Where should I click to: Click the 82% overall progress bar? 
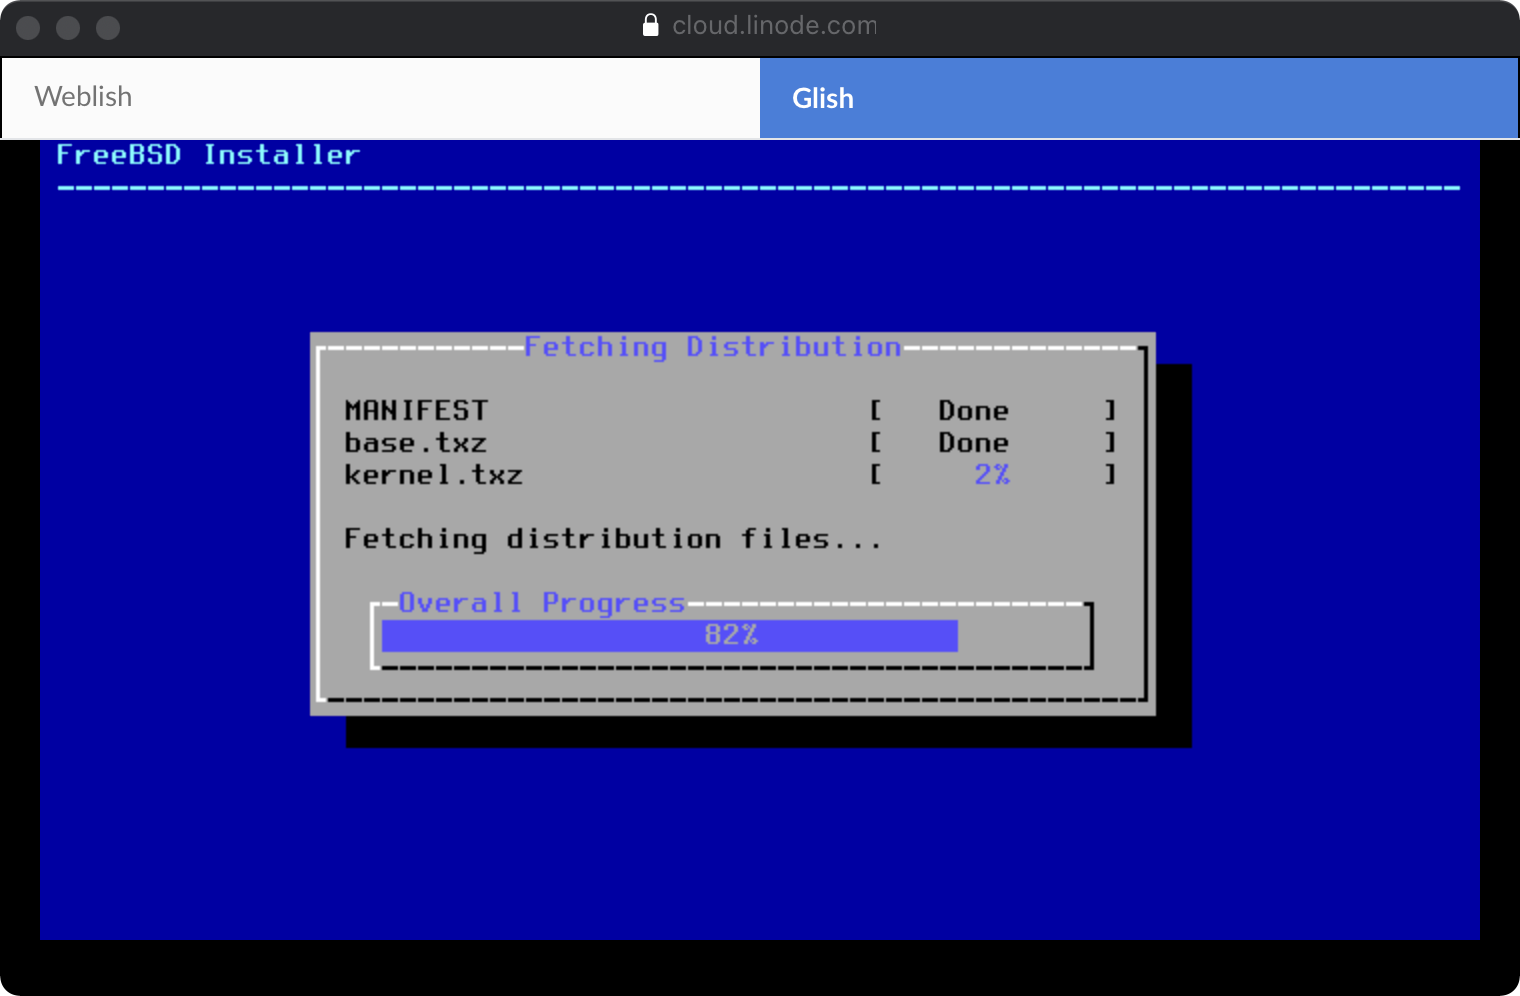point(670,636)
